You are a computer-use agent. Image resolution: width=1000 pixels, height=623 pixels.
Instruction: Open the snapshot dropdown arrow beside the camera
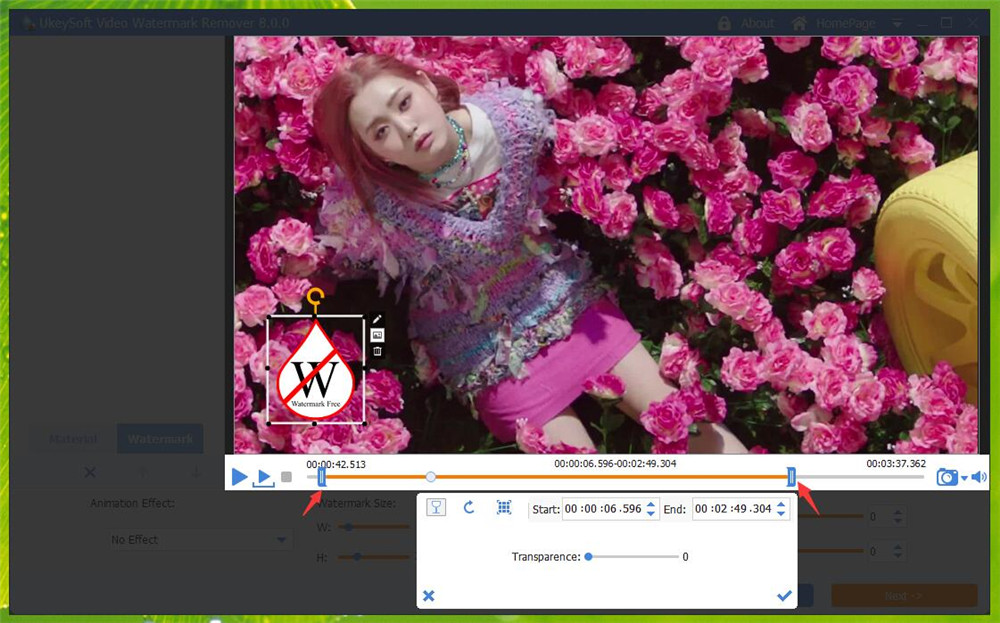964,478
